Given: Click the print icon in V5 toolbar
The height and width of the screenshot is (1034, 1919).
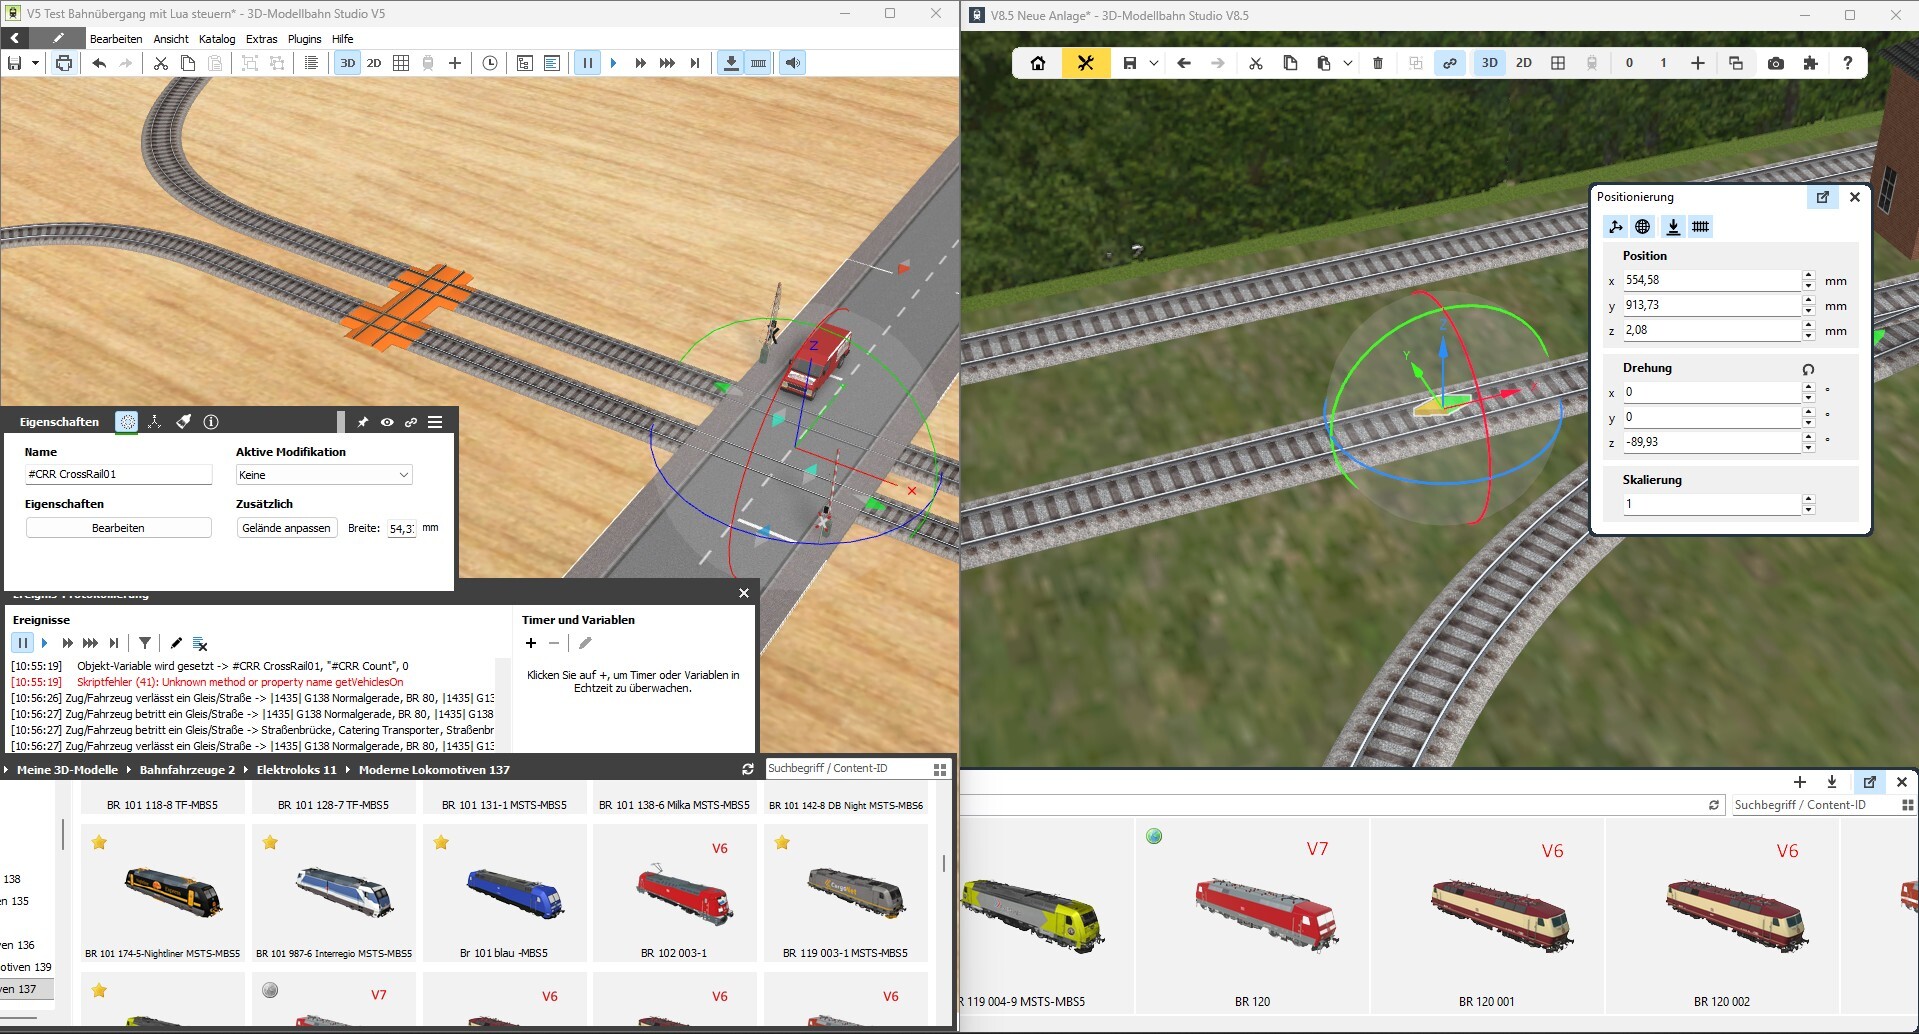Looking at the screenshot, I should click(64, 63).
